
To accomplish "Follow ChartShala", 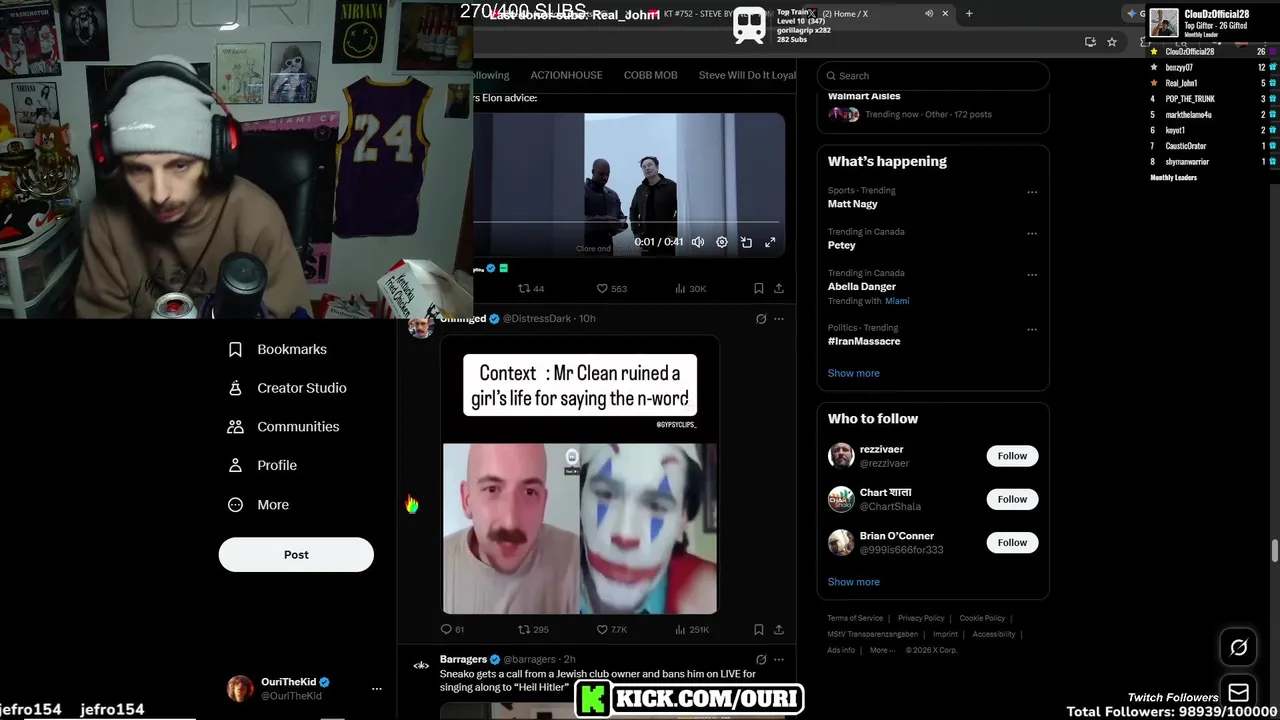I will click(1012, 499).
